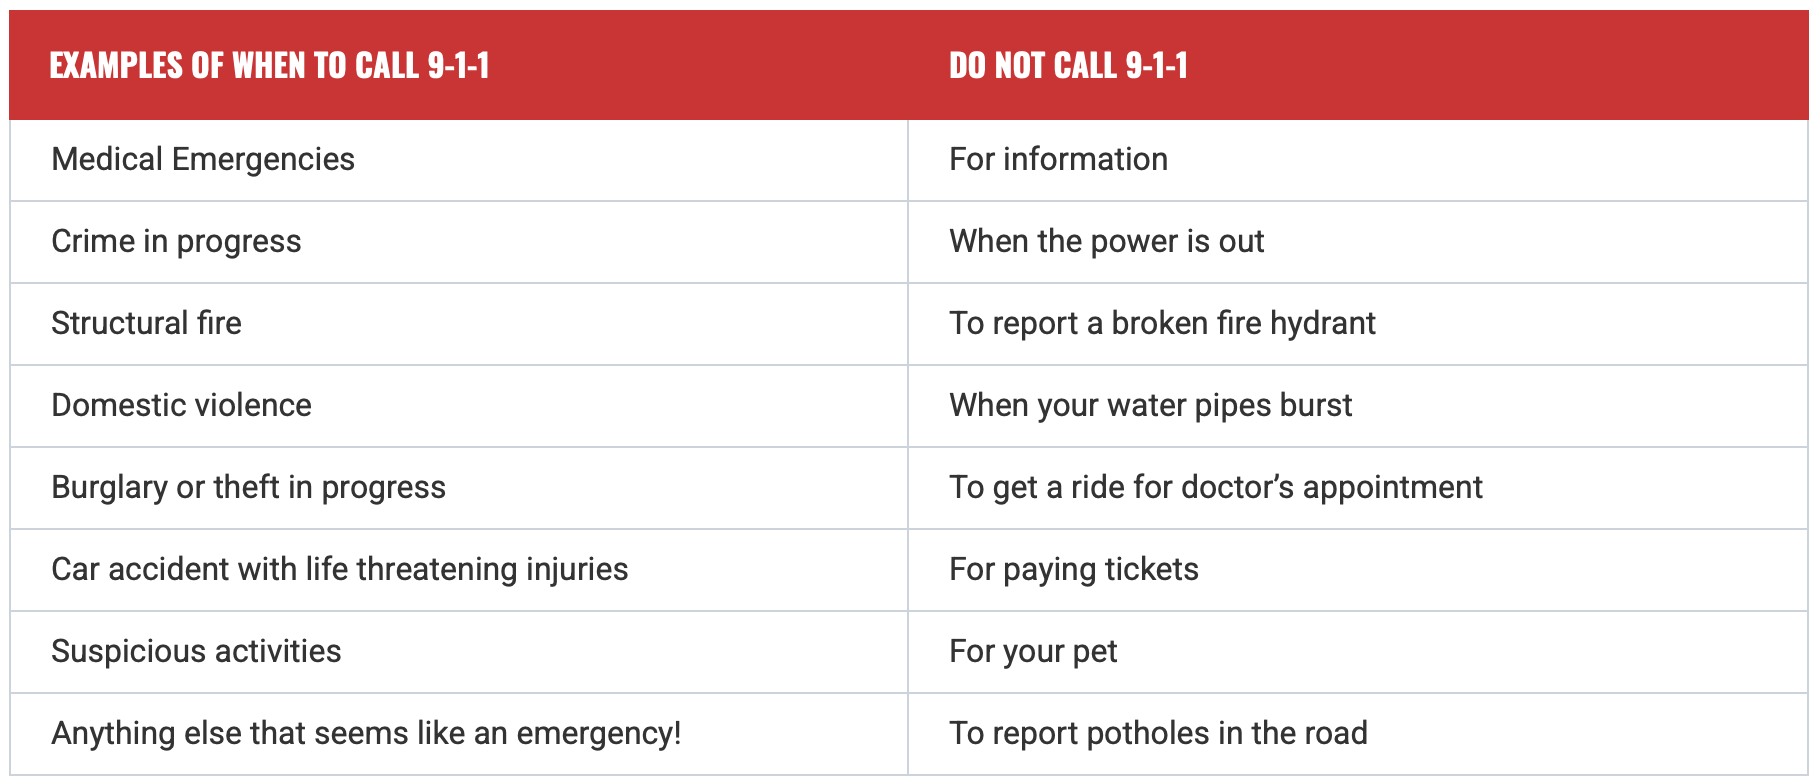This screenshot has height=784, width=1818.
Task: Click 'When the power is out' text
Action: tap(1106, 242)
